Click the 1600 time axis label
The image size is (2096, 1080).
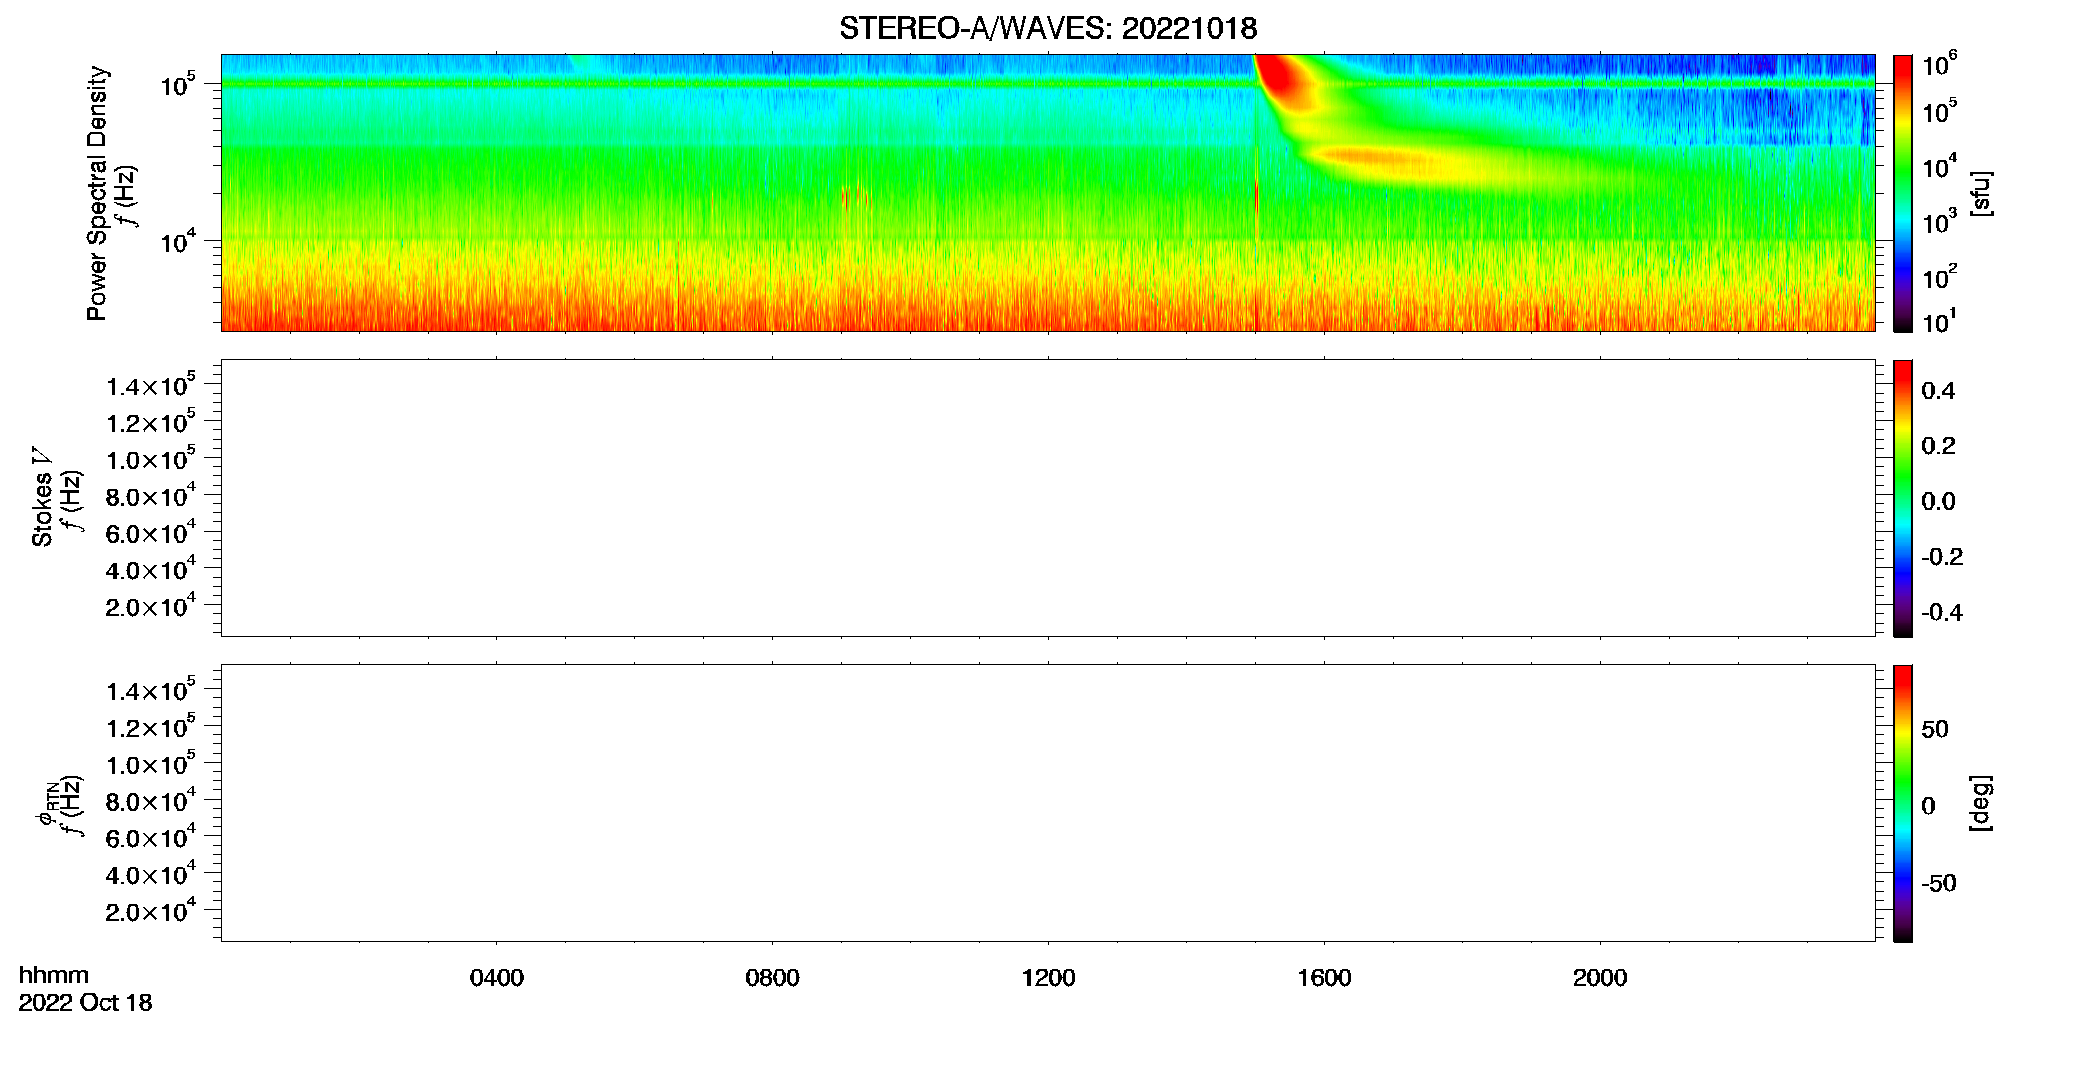1324,978
